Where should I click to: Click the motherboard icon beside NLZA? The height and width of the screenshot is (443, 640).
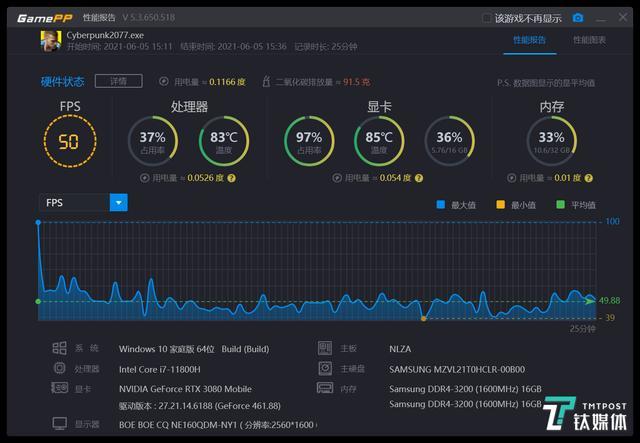tap(323, 349)
